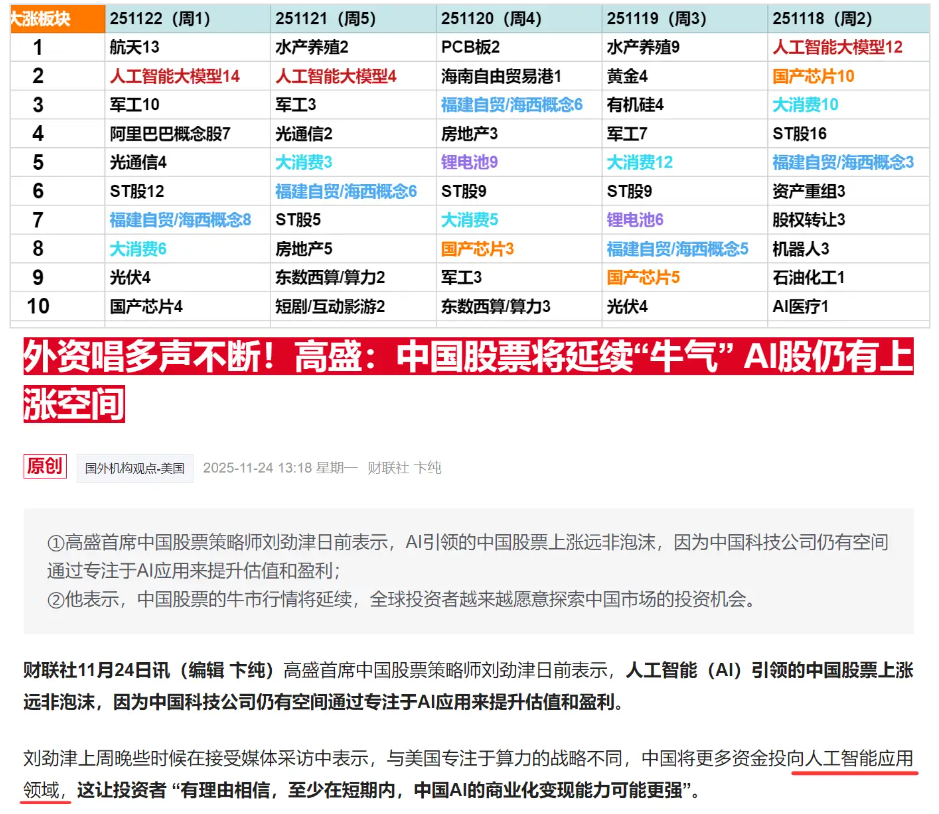Select the AI医疗1 cell
Image resolution: width=939 pixels, height=814 pixels.
[800, 306]
